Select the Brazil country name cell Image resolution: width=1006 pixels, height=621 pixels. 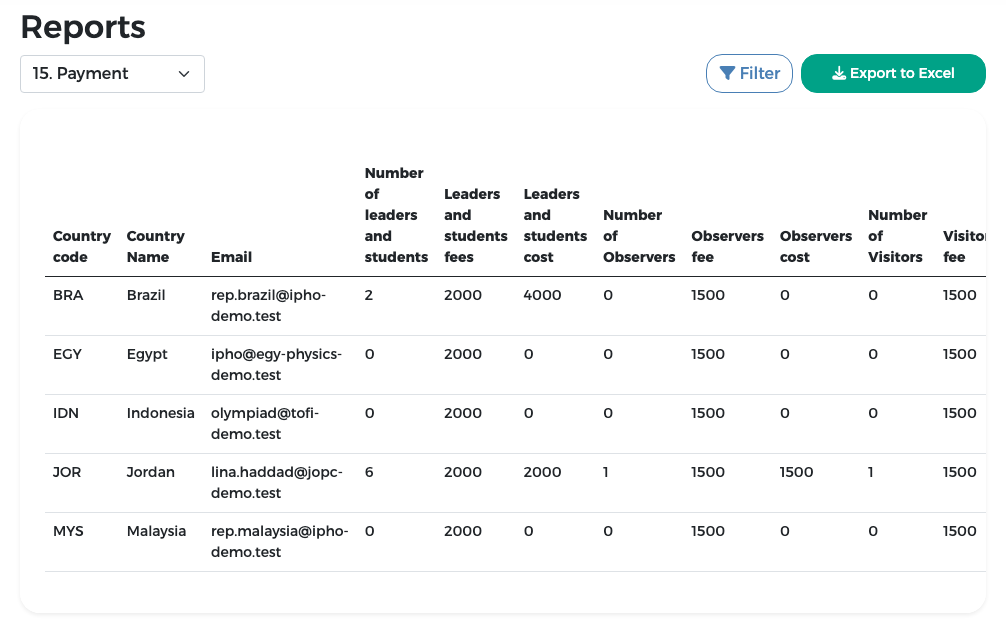pos(146,295)
